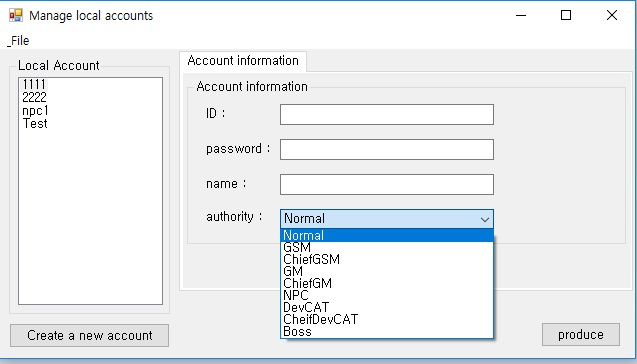Image resolution: width=637 pixels, height=364 pixels.
Task: Choose Normal from authority list
Action: pos(387,235)
